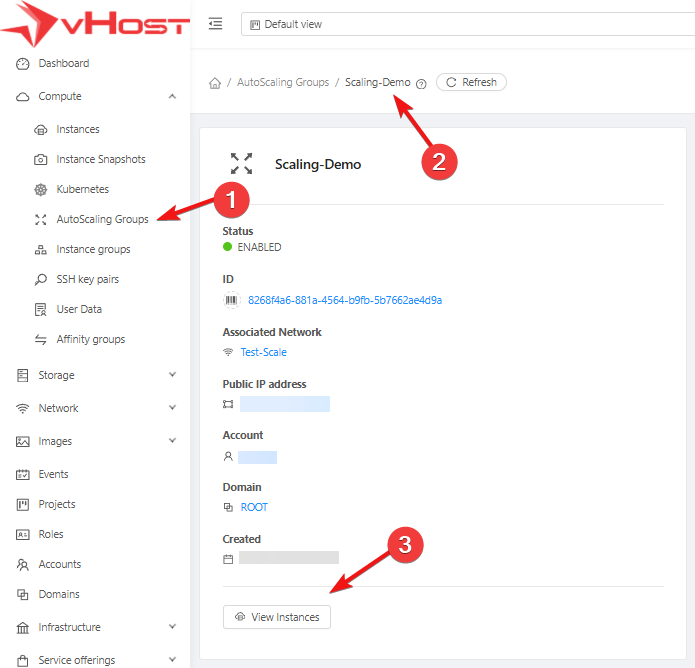
Task: Click the Instance Snapshots camera icon
Action: click(x=41, y=160)
